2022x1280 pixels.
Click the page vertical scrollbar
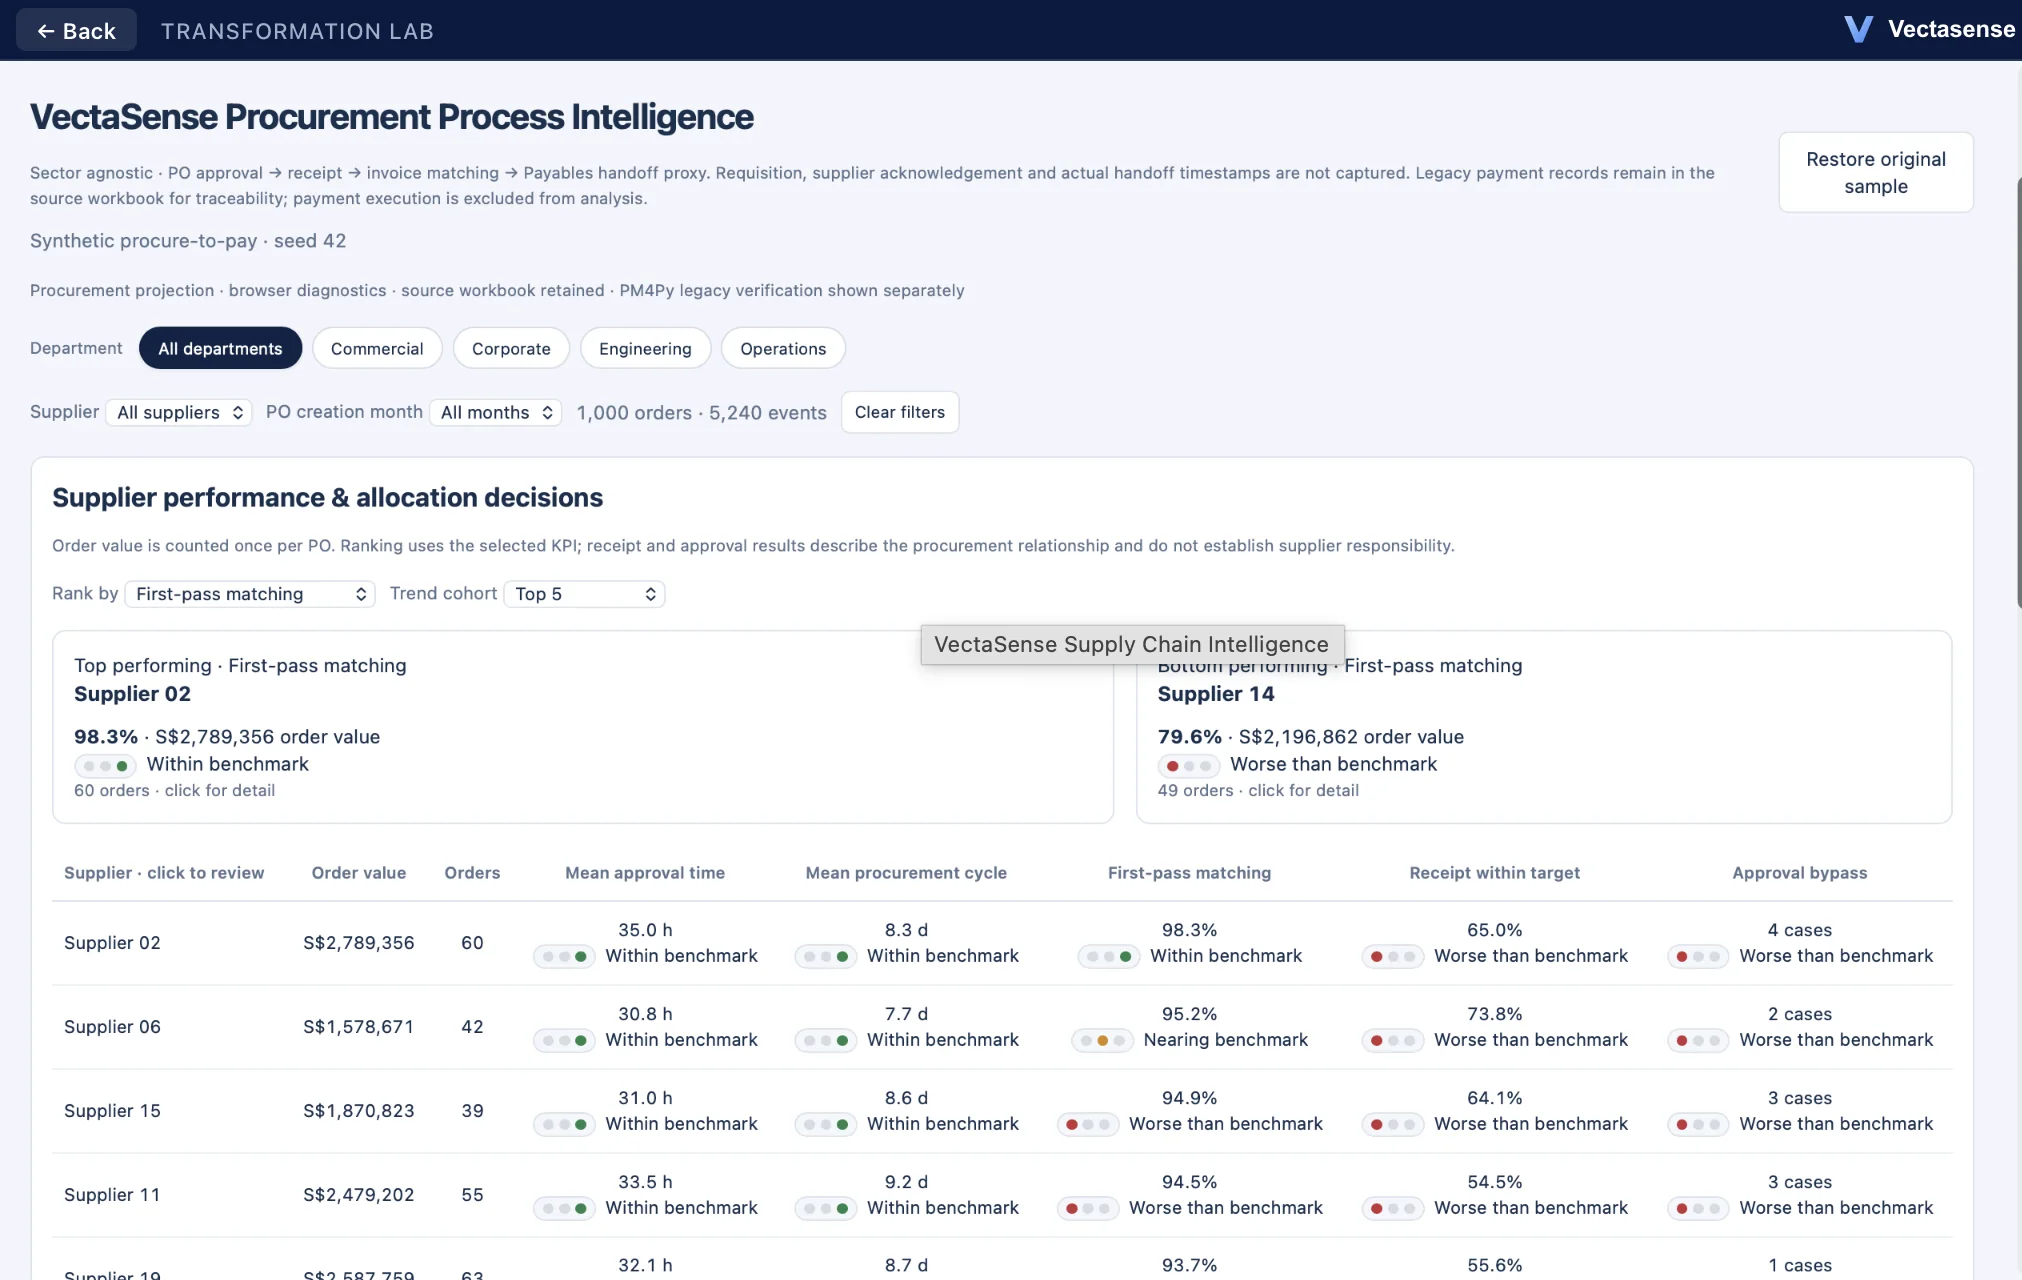pyautogui.click(x=2018, y=392)
